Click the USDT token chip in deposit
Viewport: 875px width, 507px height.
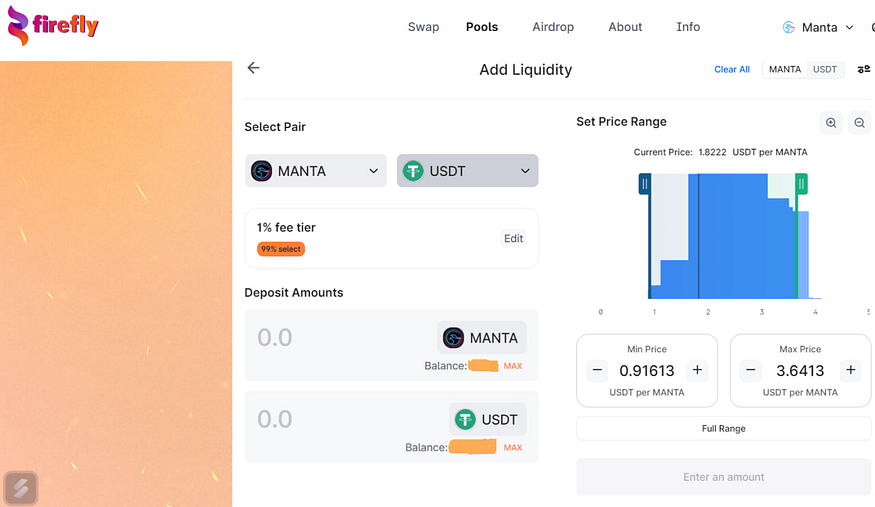point(488,419)
